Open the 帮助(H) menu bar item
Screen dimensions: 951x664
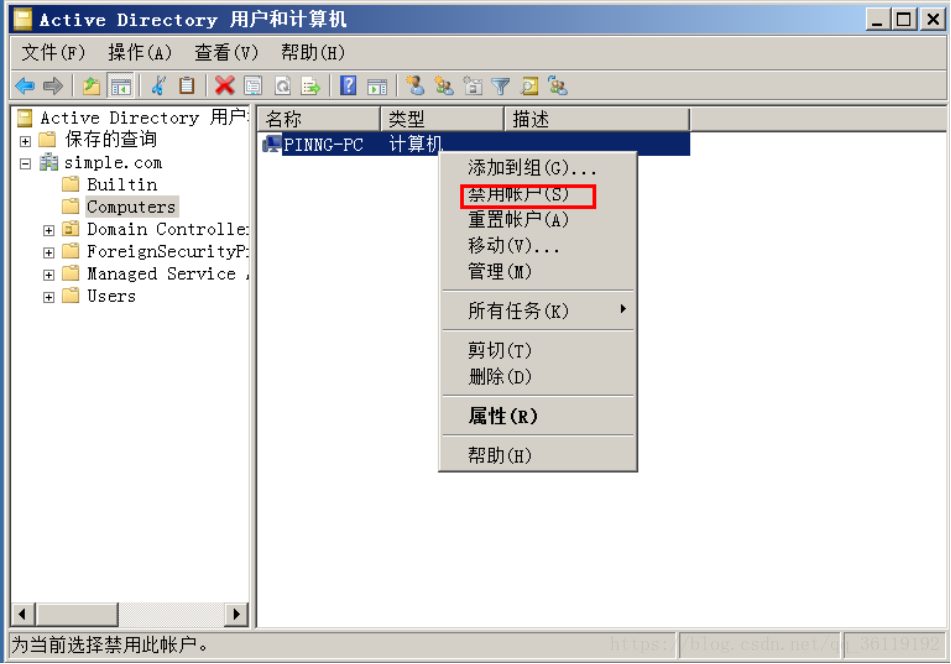313,53
